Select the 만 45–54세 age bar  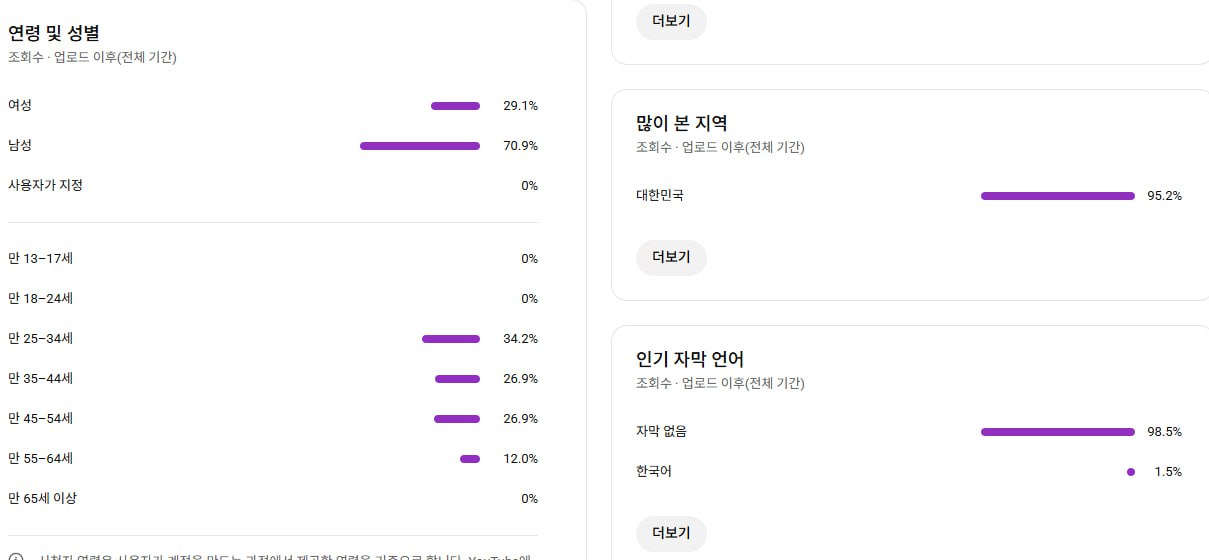[456, 419]
